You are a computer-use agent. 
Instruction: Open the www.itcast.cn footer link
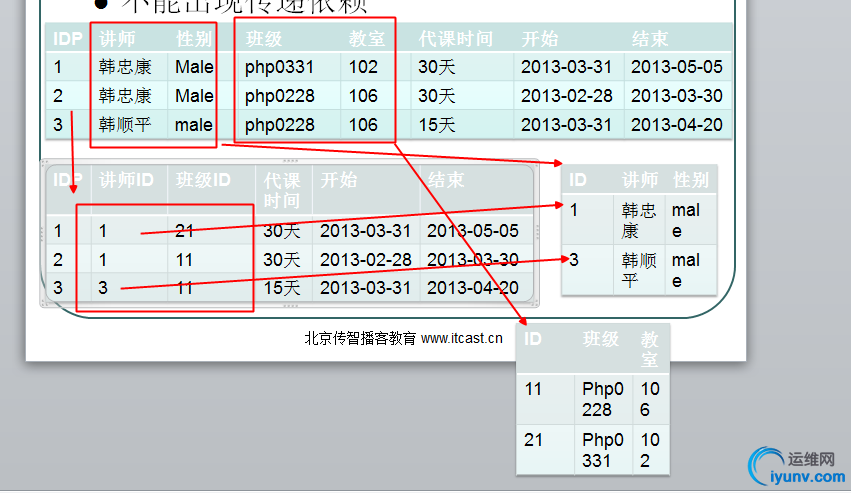462,338
